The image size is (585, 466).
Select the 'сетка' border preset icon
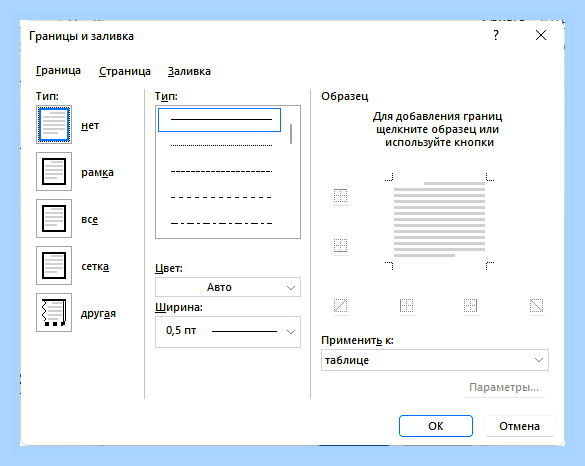point(54,266)
